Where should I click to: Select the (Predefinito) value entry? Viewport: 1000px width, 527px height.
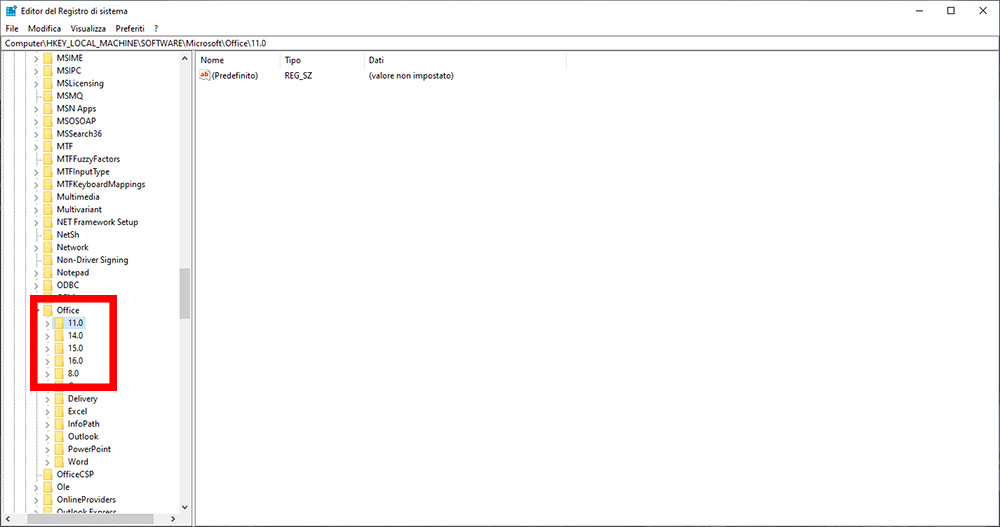click(235, 76)
